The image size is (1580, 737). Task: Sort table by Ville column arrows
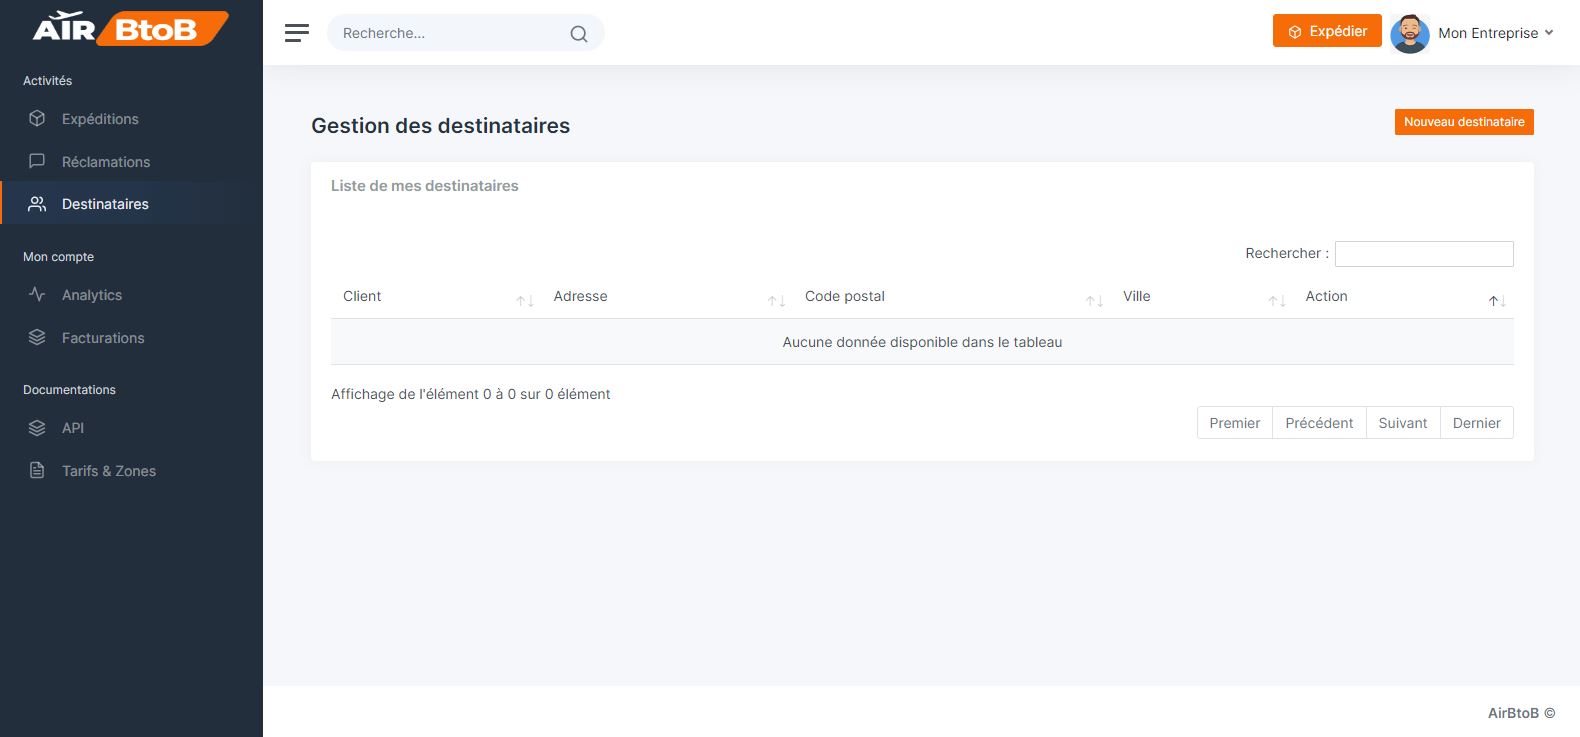point(1277,301)
